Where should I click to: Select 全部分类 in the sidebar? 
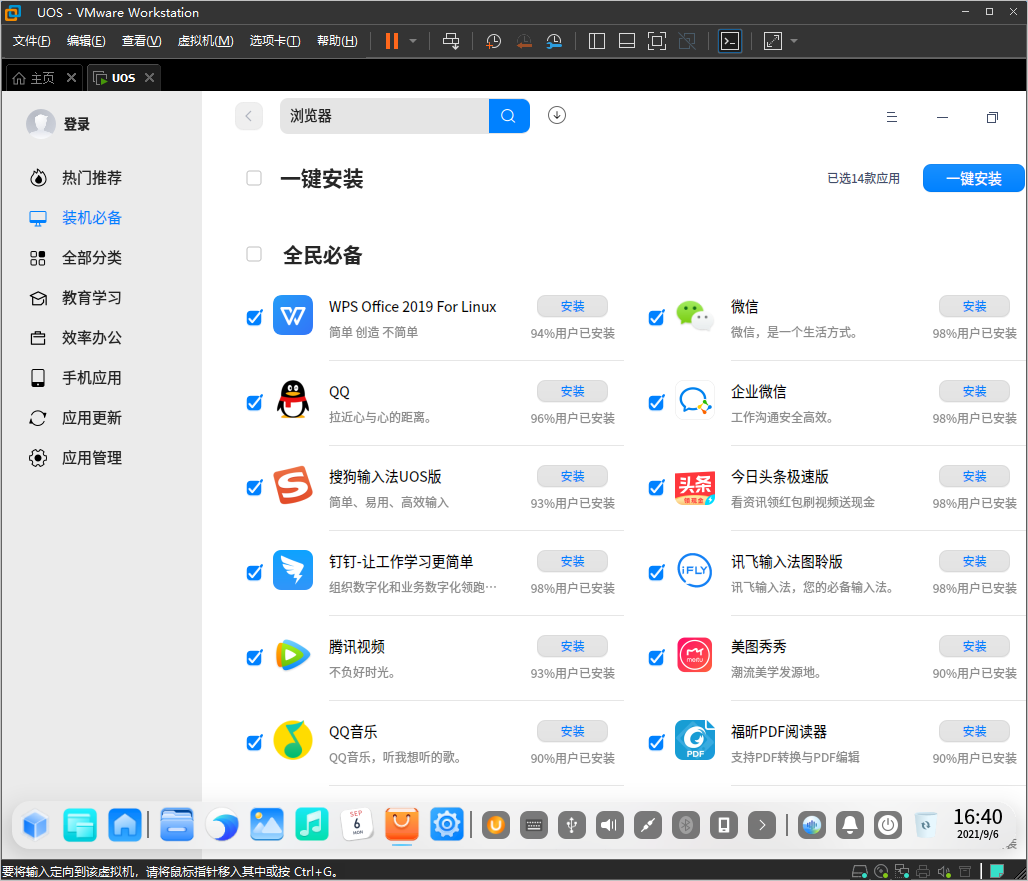pyautogui.click(x=91, y=258)
